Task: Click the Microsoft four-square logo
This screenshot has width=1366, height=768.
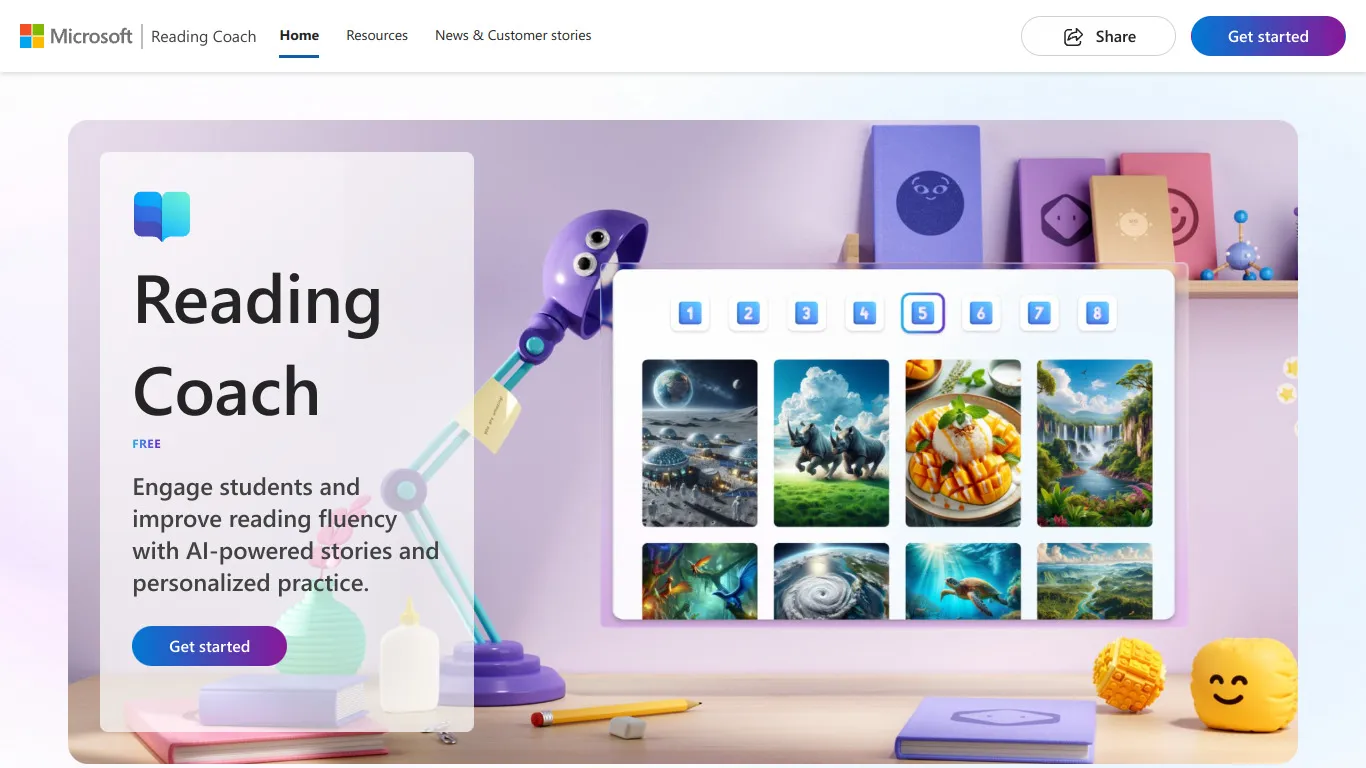Action: tap(31, 35)
